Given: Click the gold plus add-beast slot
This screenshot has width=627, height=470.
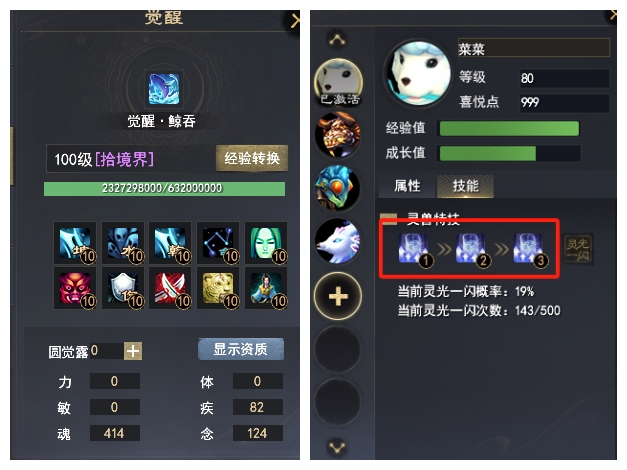Looking at the screenshot, I should point(338,296).
